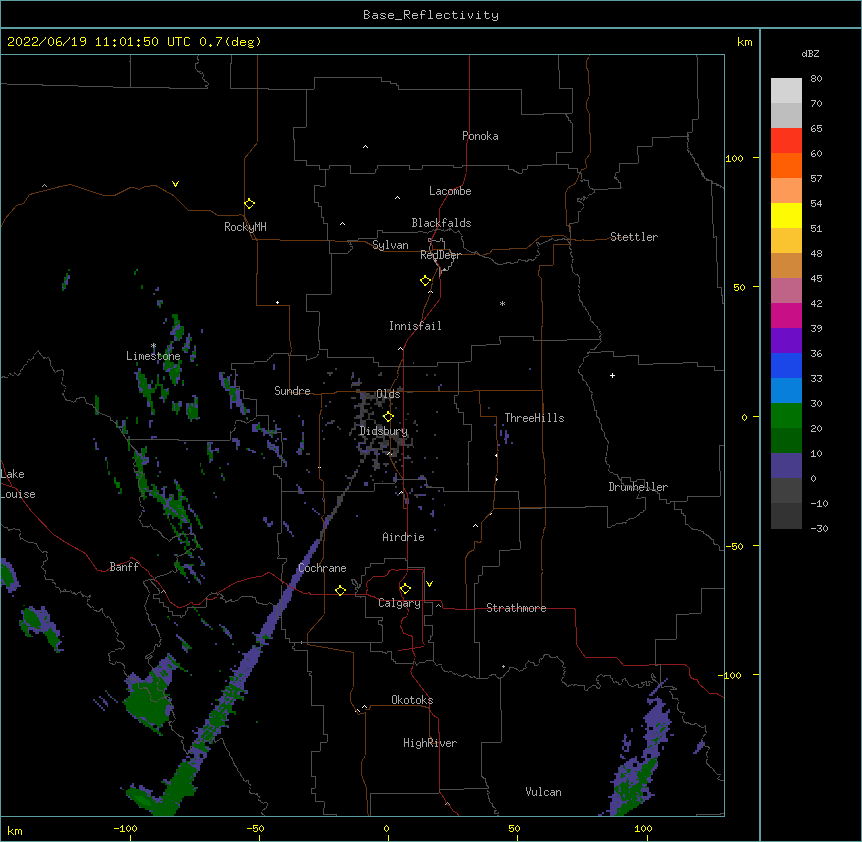Click the yellow station marker near RockyMH

click(x=249, y=203)
